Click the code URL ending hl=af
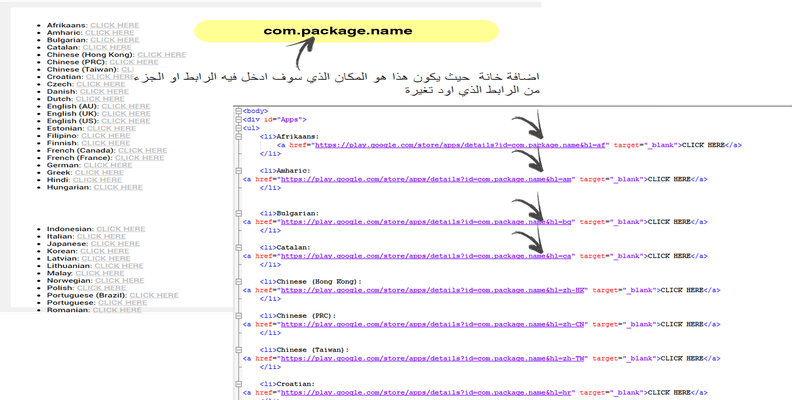The width and height of the screenshot is (800, 400). tap(460, 145)
